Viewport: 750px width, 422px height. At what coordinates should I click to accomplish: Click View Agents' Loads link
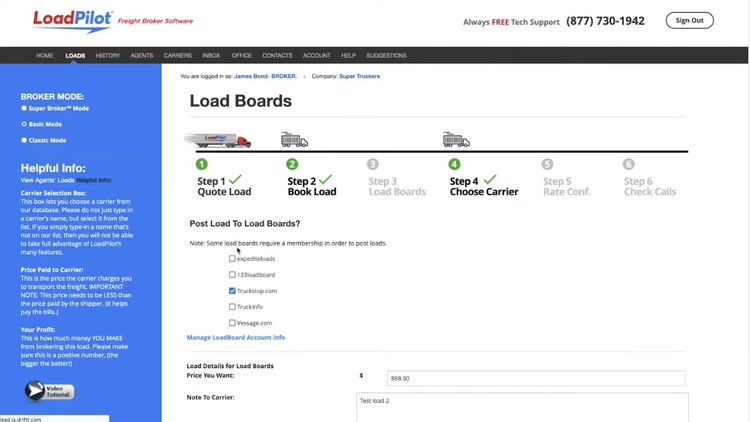(47, 180)
